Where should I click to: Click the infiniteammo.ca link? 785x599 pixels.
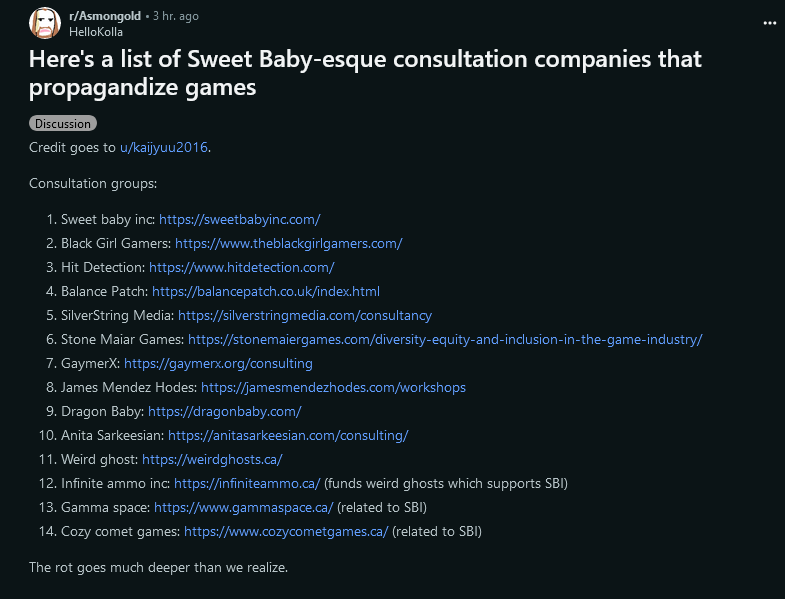pos(247,484)
